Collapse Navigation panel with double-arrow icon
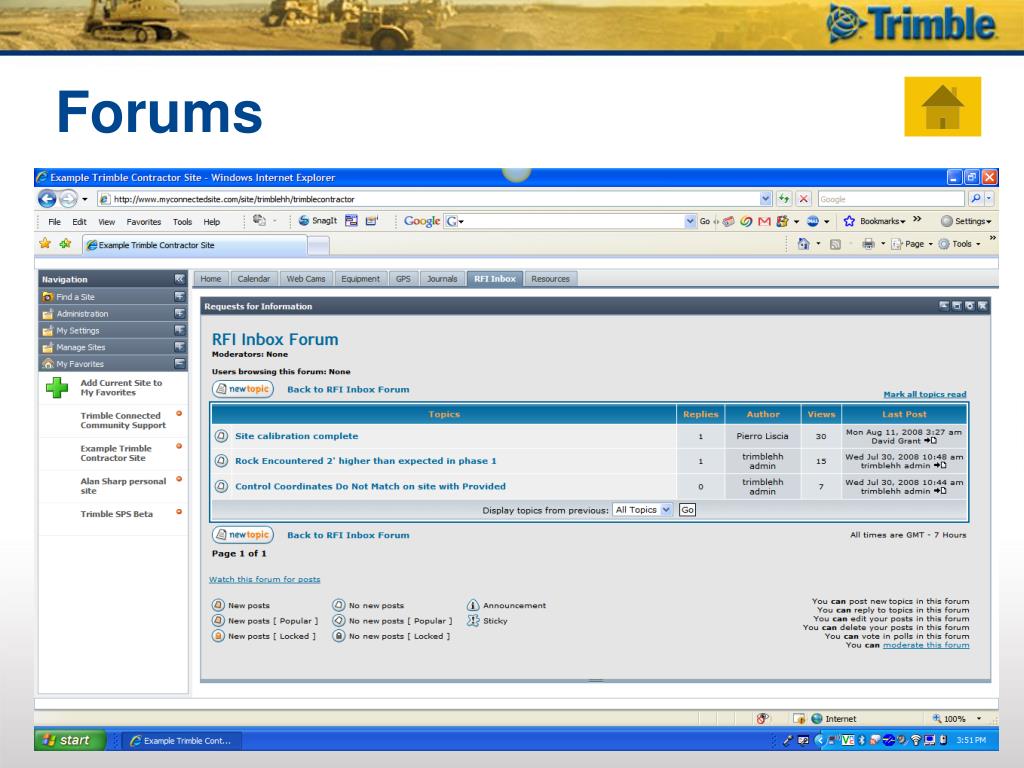 pos(180,279)
